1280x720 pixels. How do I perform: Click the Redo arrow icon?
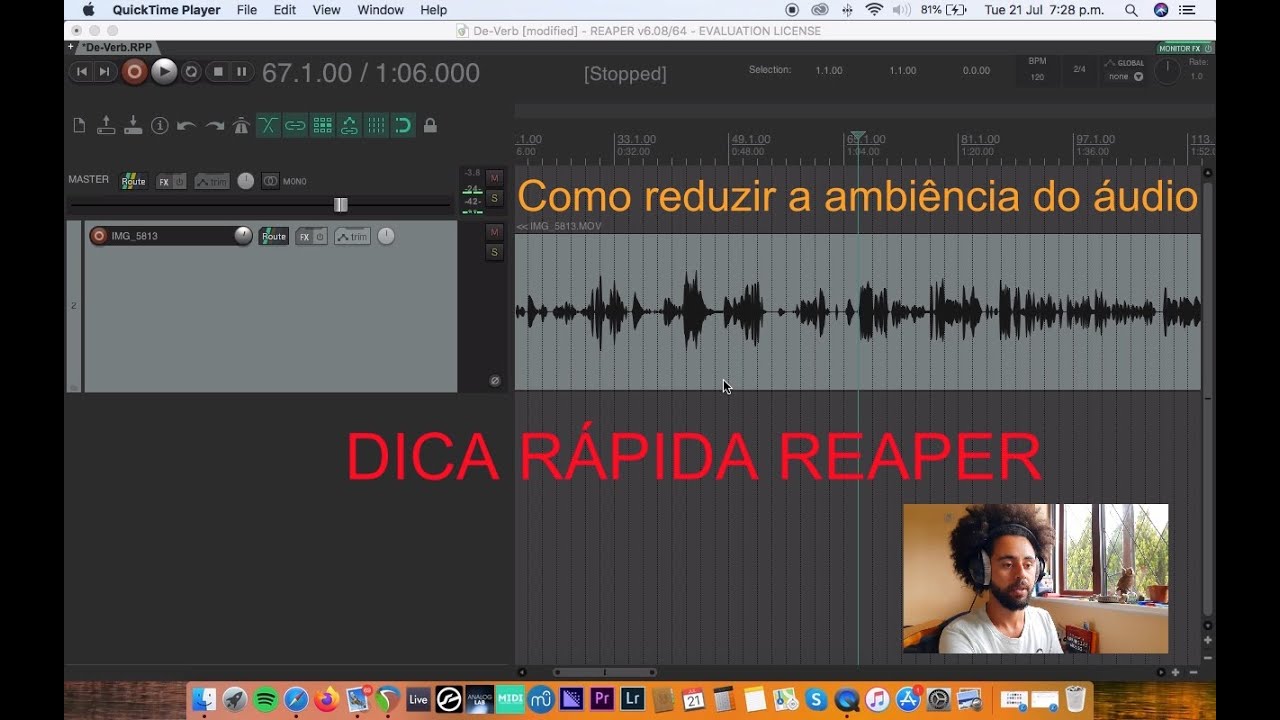[214, 125]
